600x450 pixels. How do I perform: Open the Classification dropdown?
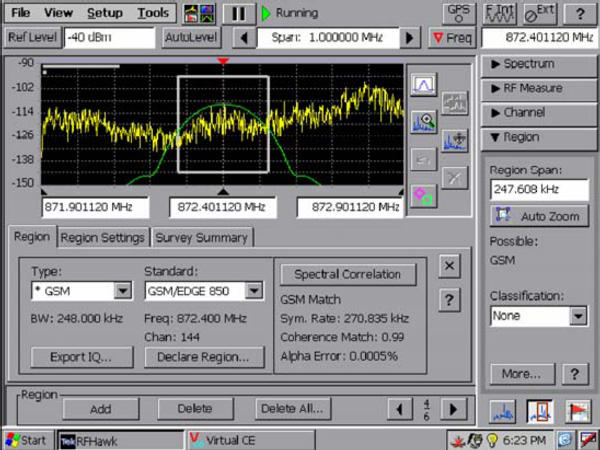(x=578, y=316)
